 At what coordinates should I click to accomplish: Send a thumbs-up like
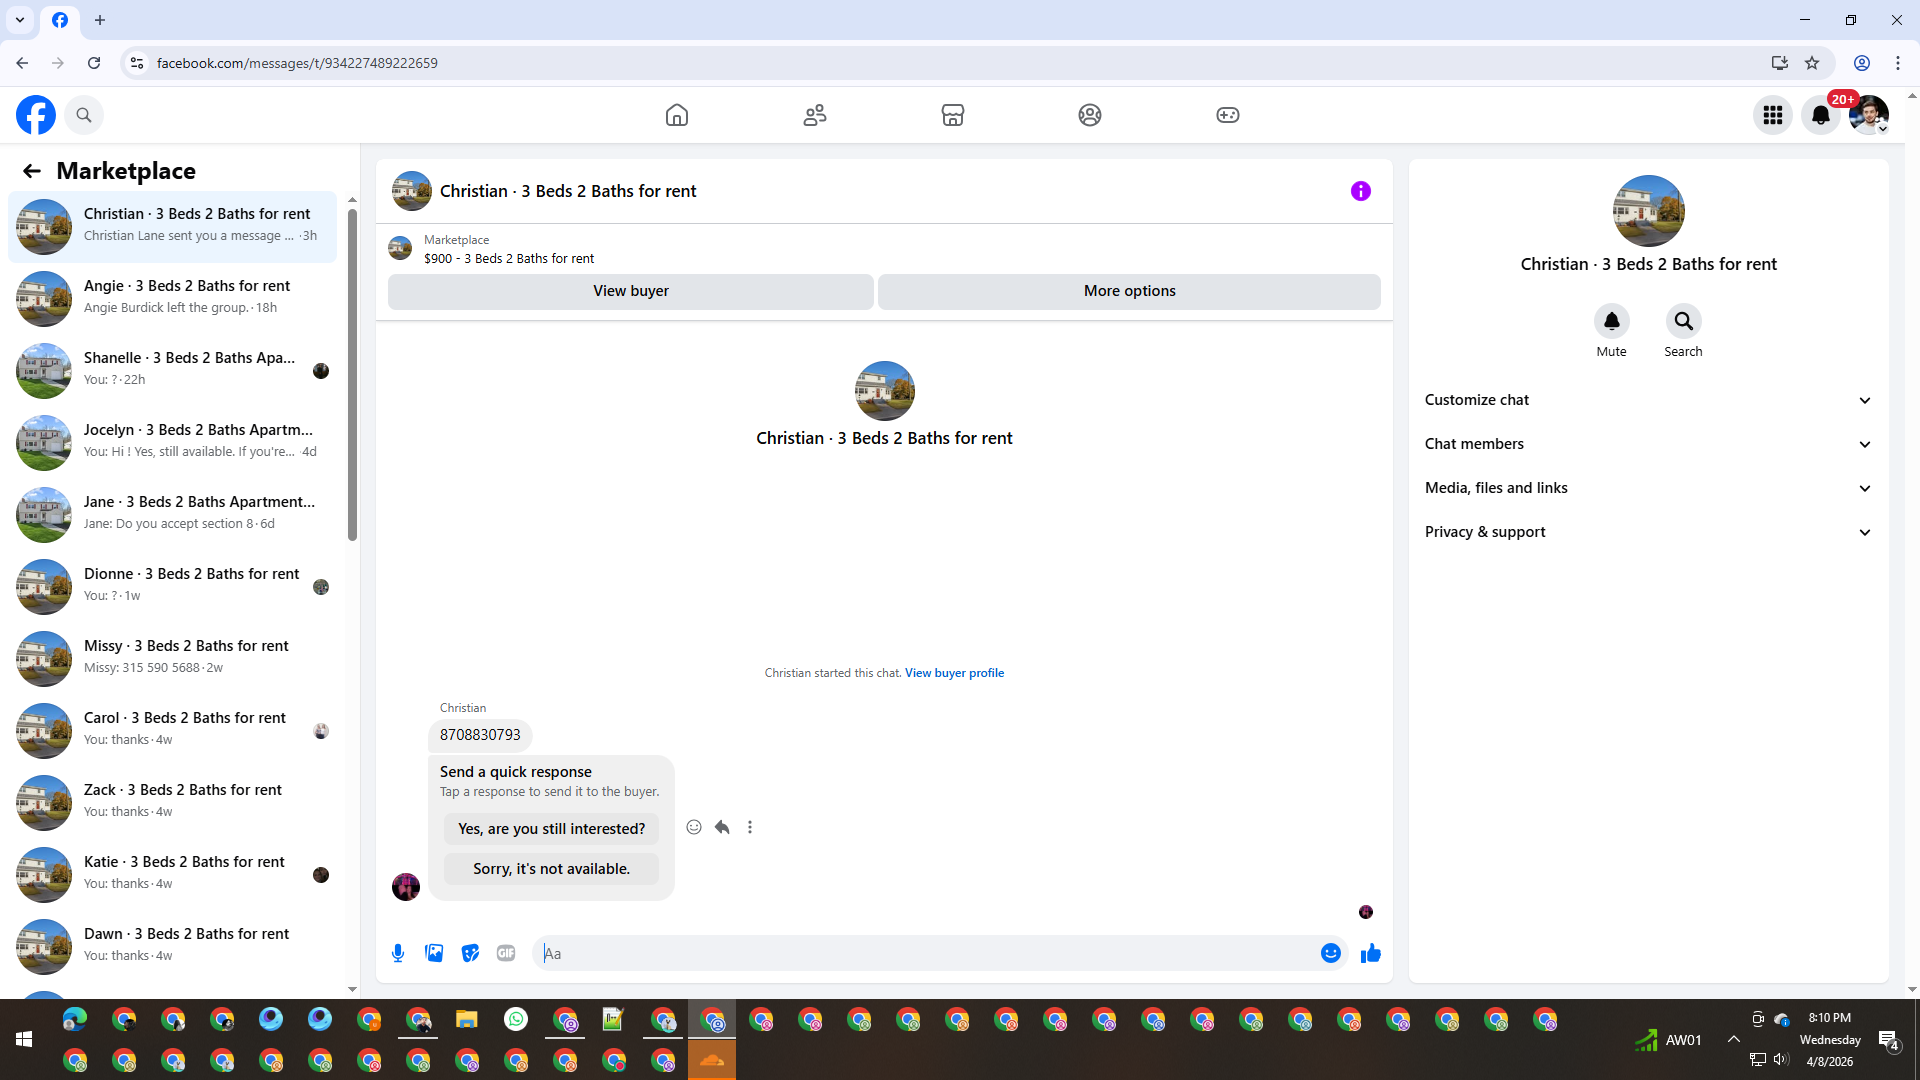pos(1370,953)
